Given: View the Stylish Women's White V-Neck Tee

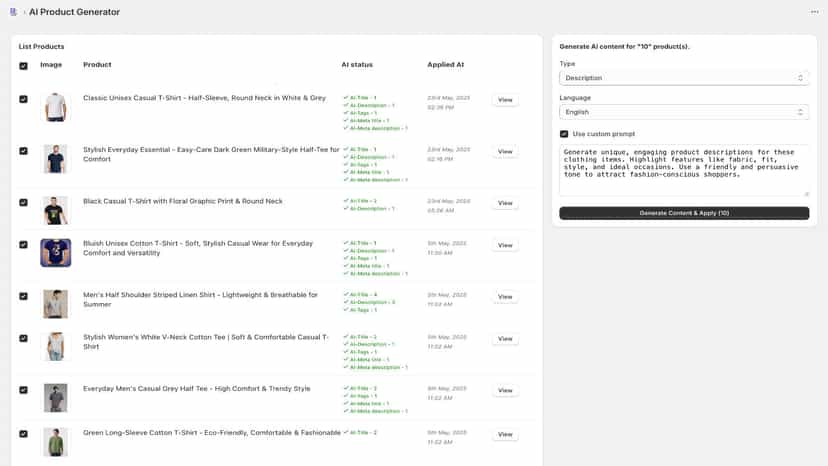Looking at the screenshot, I should tap(505, 339).
